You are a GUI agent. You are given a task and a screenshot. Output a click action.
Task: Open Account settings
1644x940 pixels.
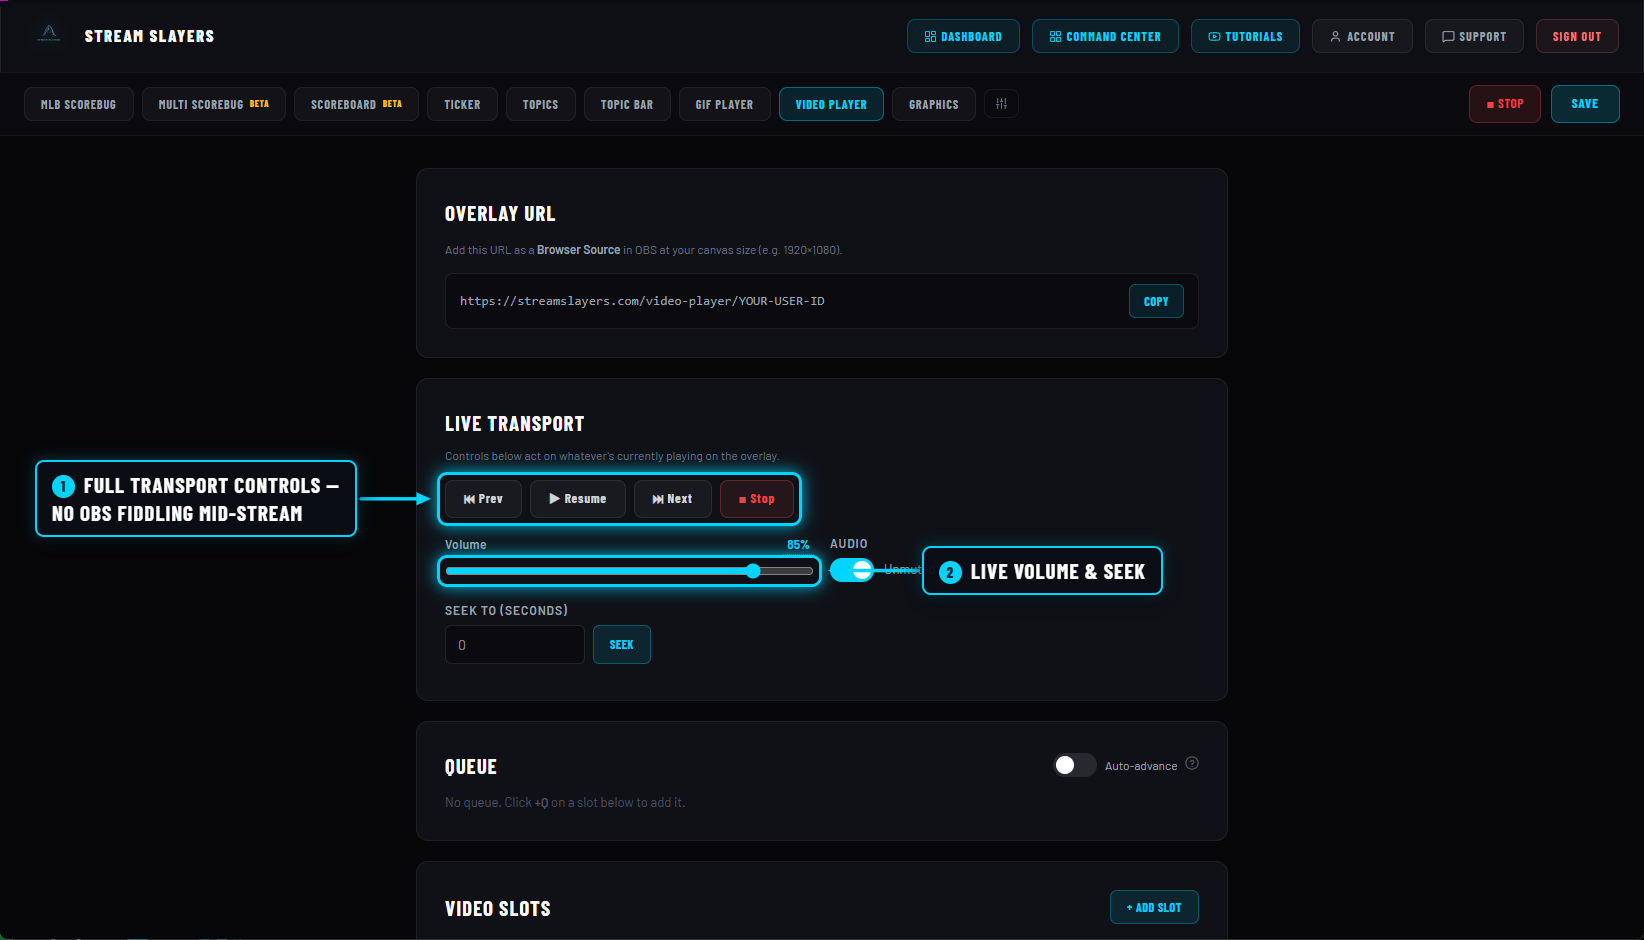tap(1362, 36)
